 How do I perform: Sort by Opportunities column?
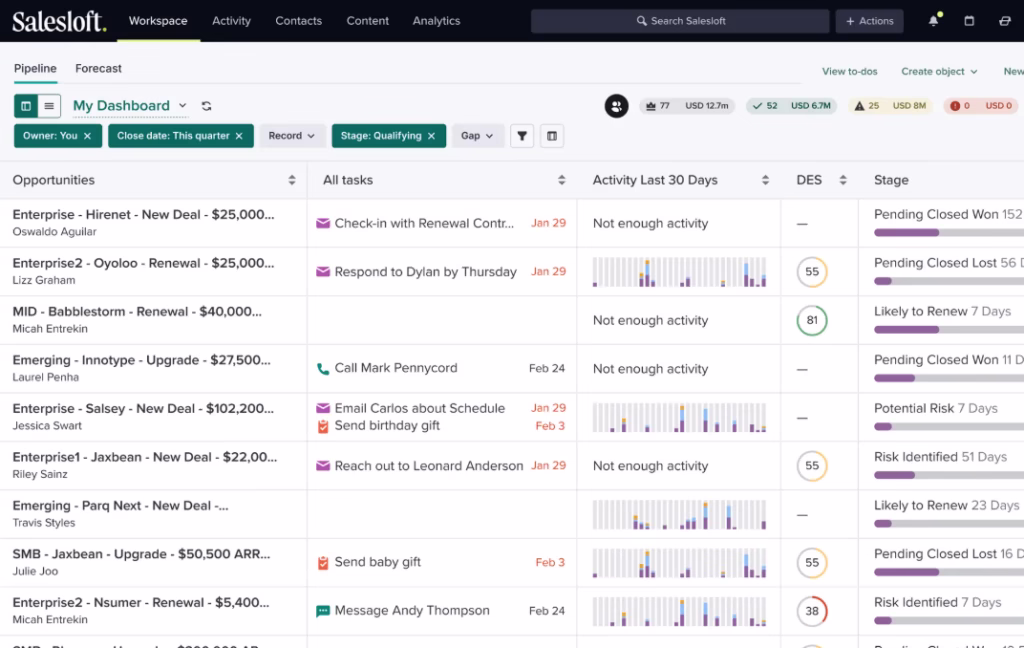291,180
